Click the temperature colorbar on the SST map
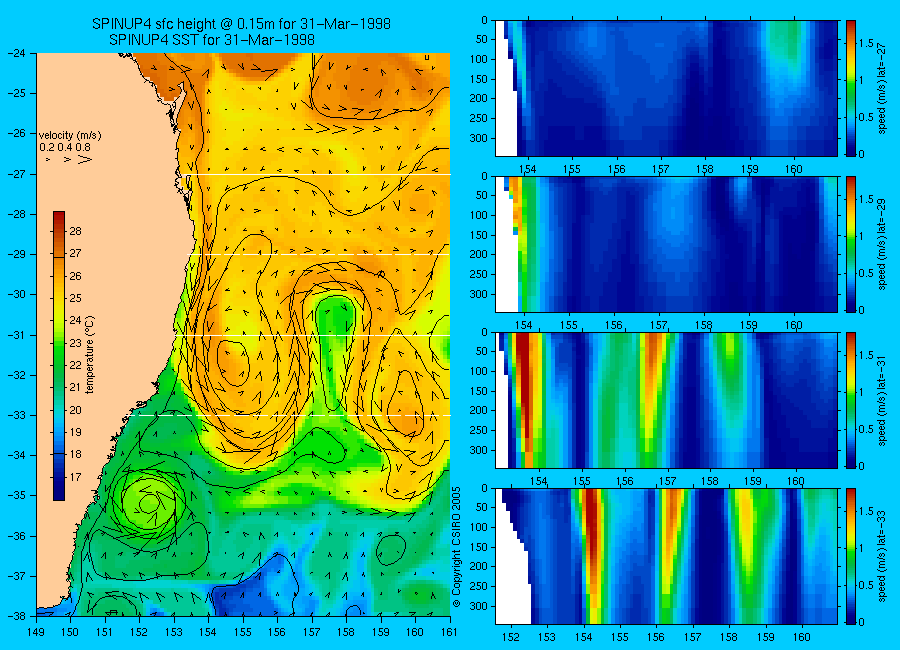This screenshot has width=900, height=650. pos(59,356)
